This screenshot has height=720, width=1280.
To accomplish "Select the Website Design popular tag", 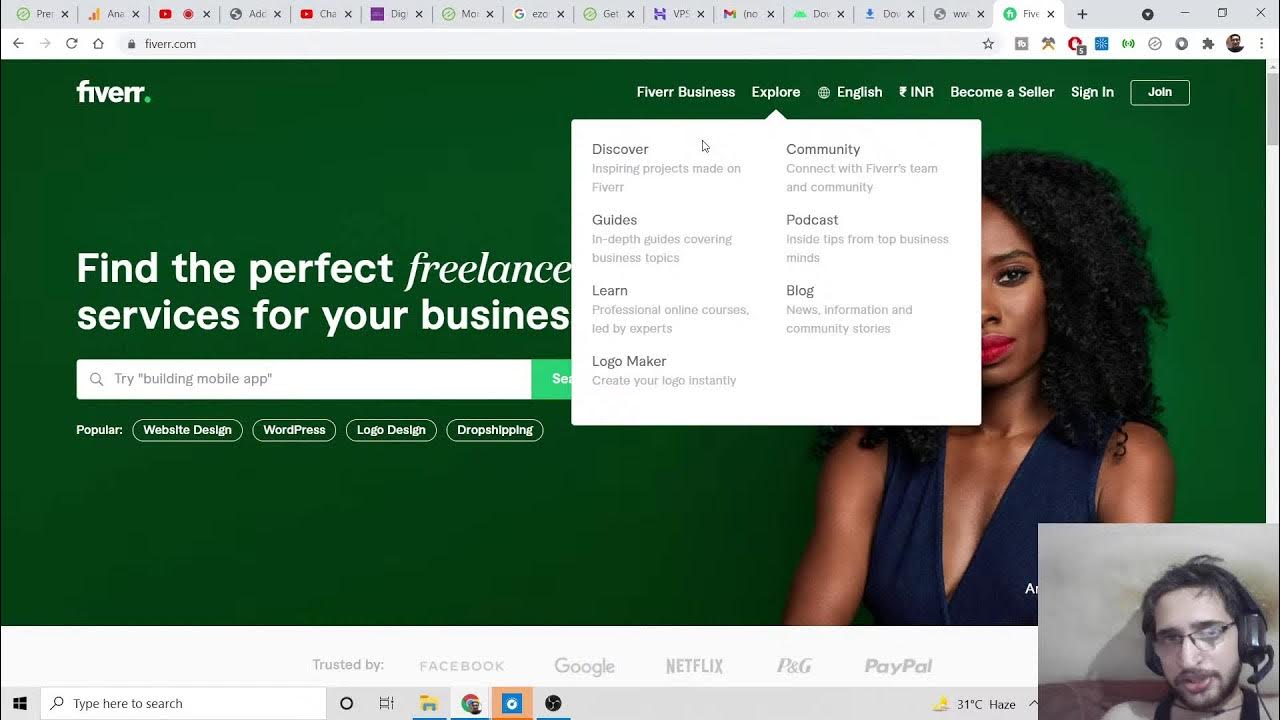I will (187, 430).
